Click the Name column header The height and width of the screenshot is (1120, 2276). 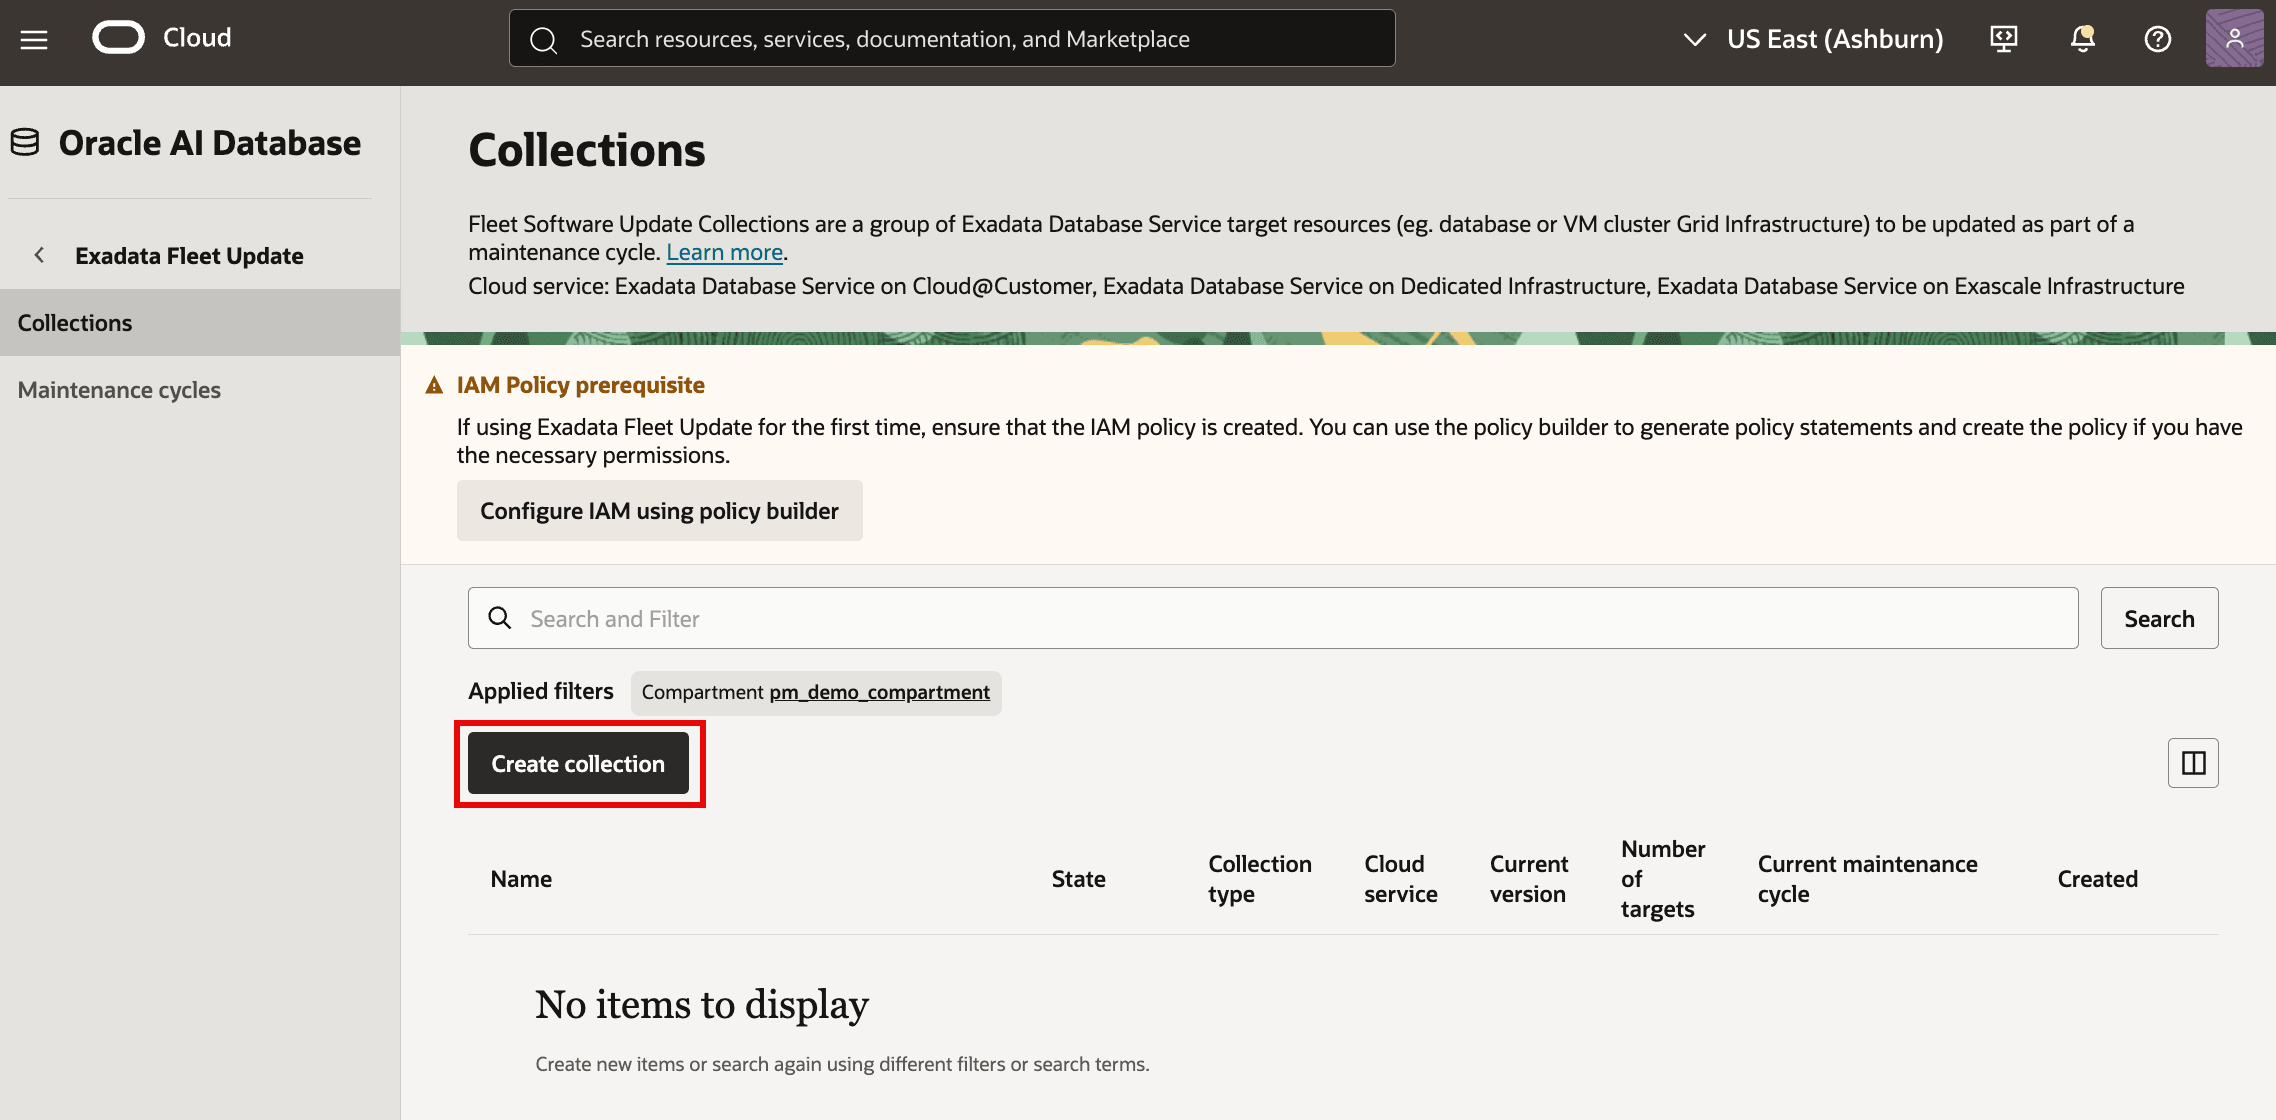point(521,879)
